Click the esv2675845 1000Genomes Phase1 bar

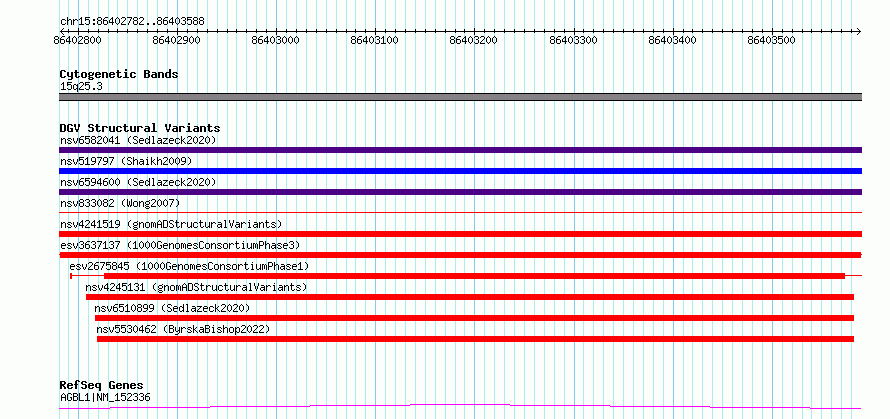pyautogui.click(x=466, y=276)
